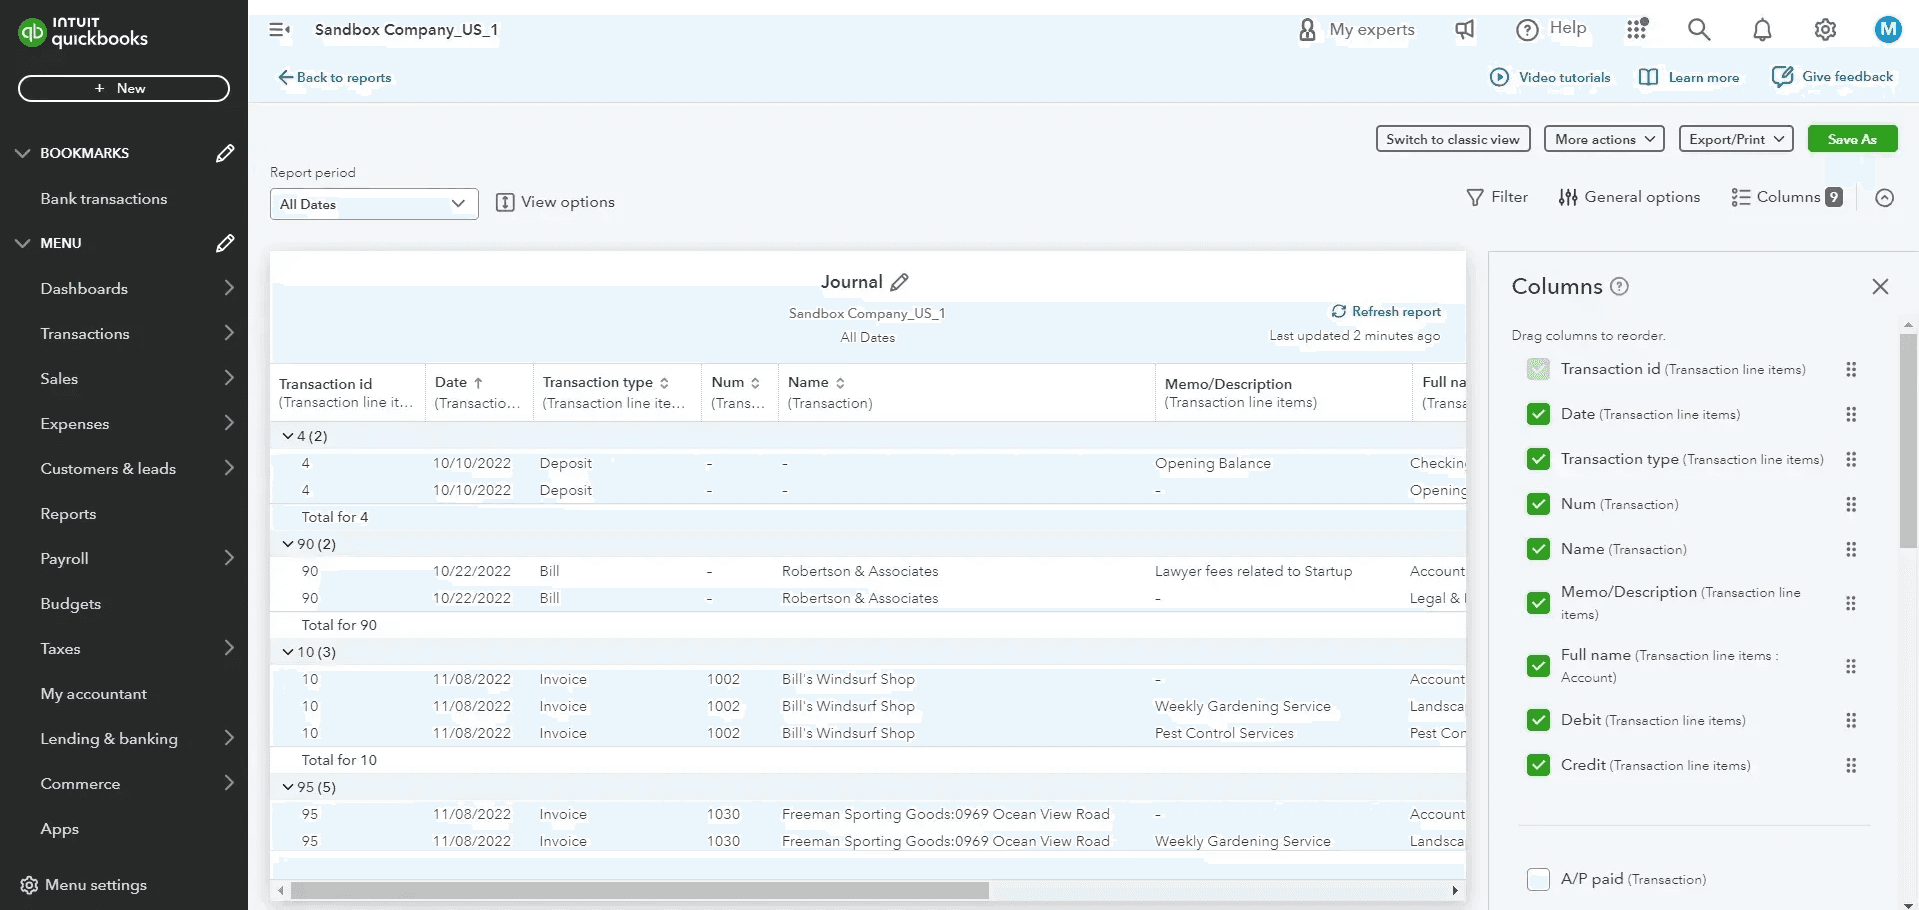Open General options
1919x910 pixels.
1629,197
